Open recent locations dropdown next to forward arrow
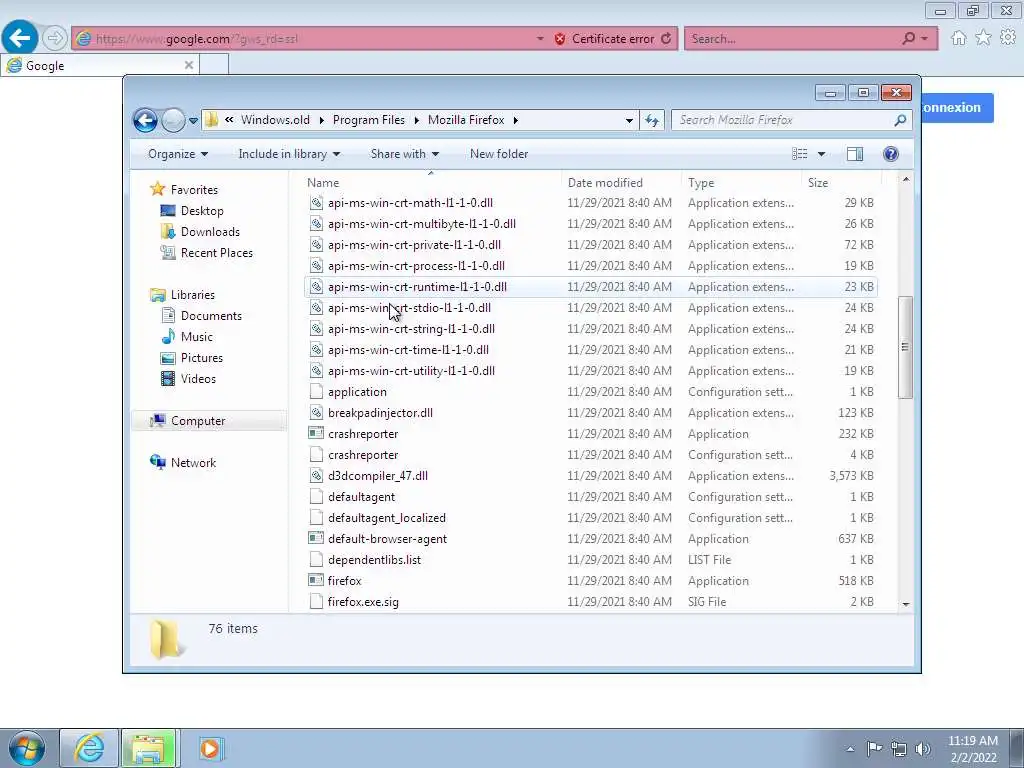 pos(193,120)
